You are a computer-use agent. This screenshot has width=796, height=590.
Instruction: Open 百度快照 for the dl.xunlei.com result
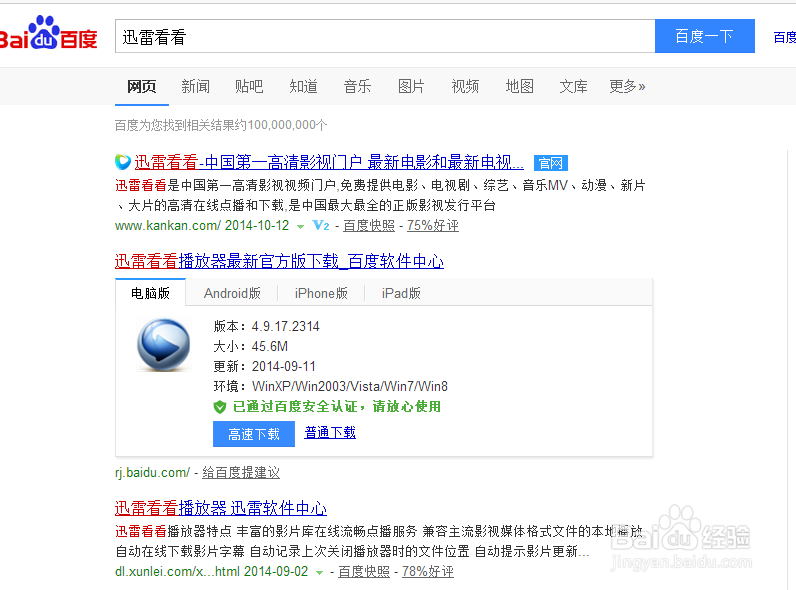point(364,572)
